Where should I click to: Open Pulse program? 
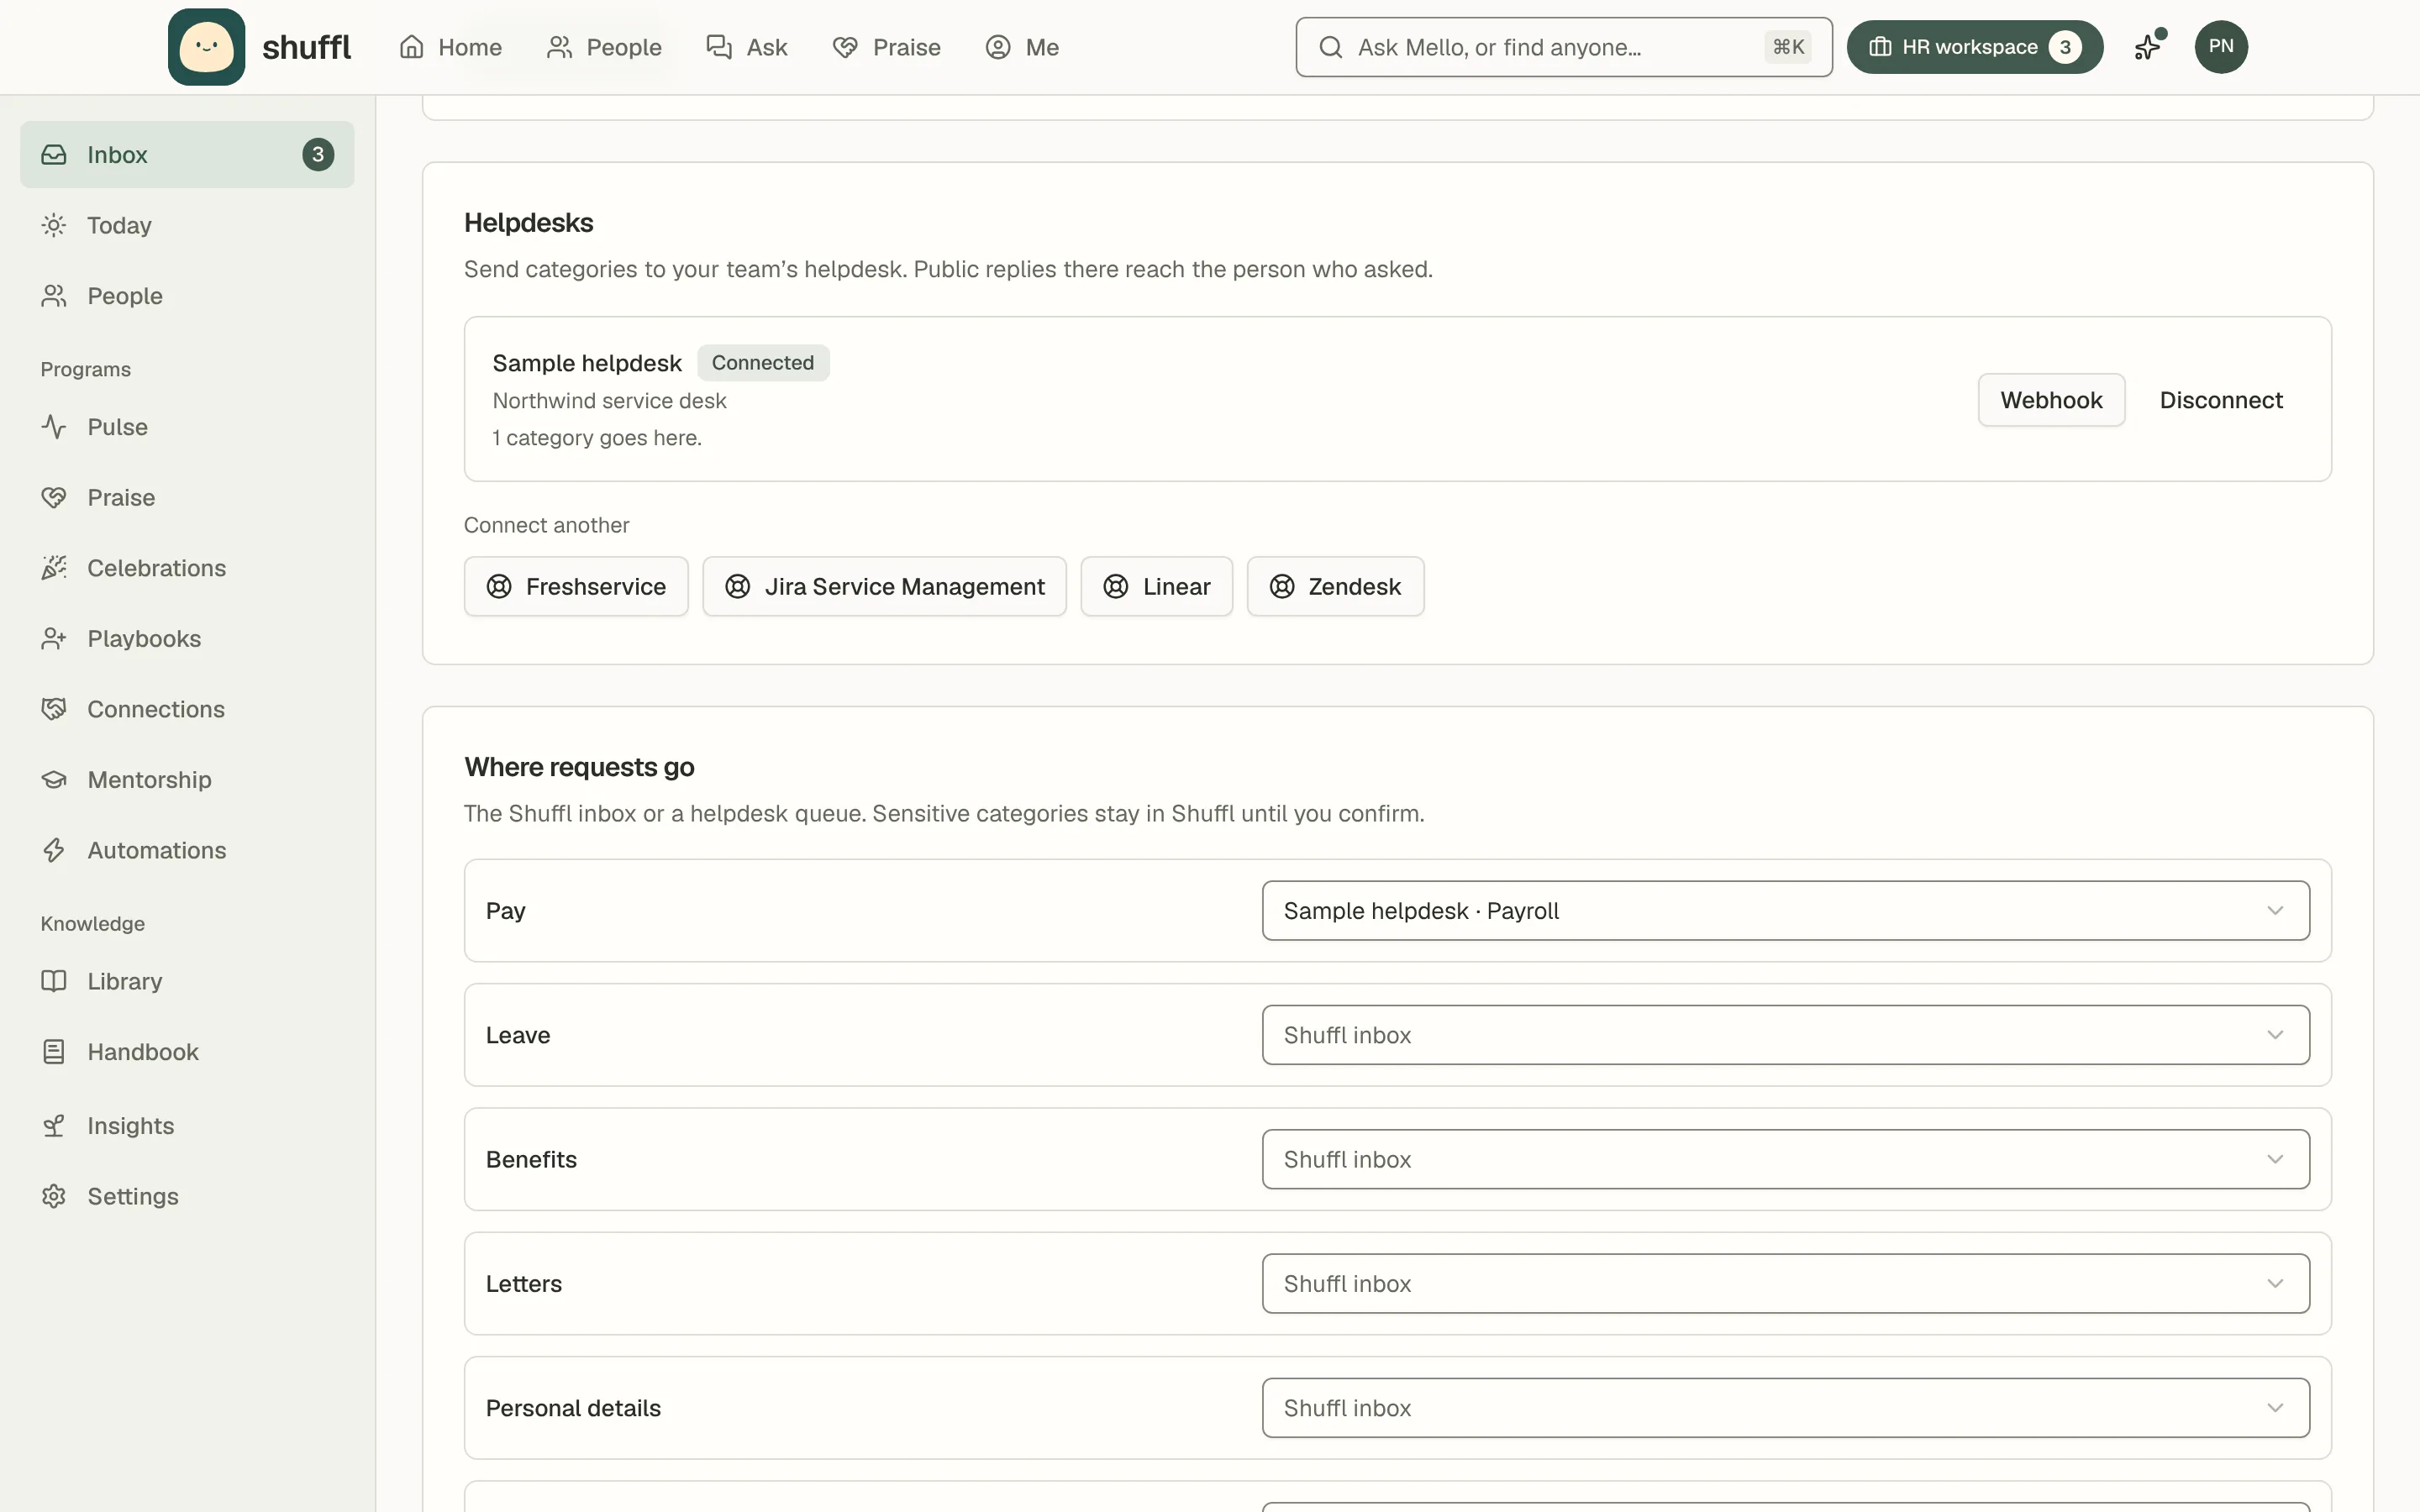click(x=187, y=427)
